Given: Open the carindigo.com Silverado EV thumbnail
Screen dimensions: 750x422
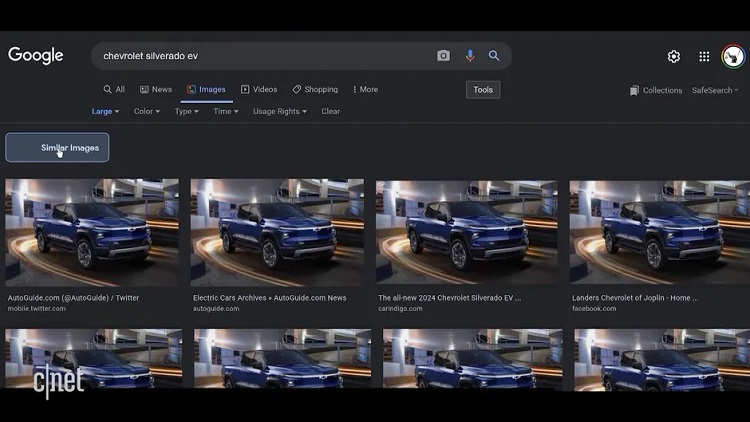Looking at the screenshot, I should pos(466,232).
